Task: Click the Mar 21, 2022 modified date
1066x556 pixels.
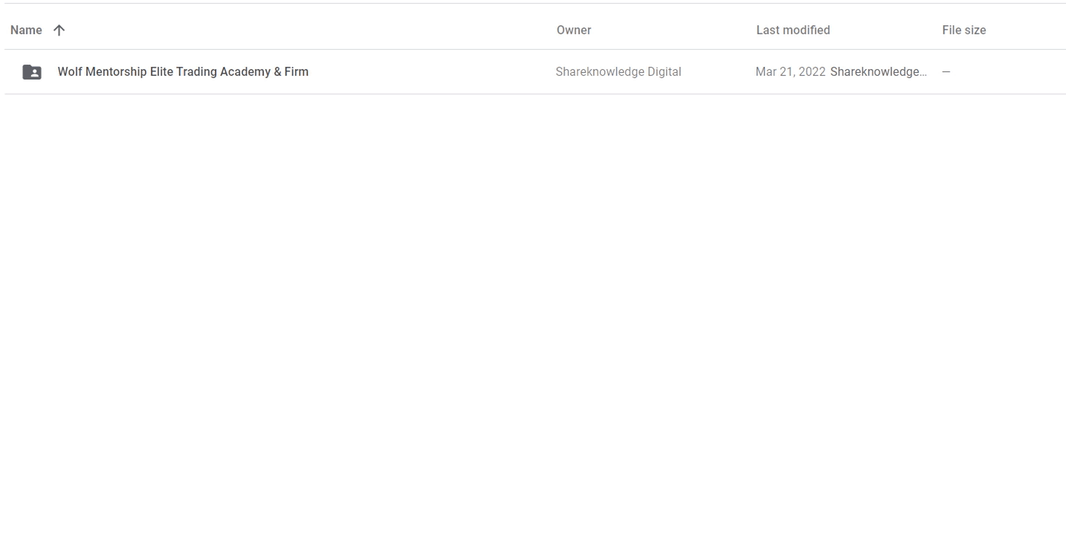Action: [790, 72]
